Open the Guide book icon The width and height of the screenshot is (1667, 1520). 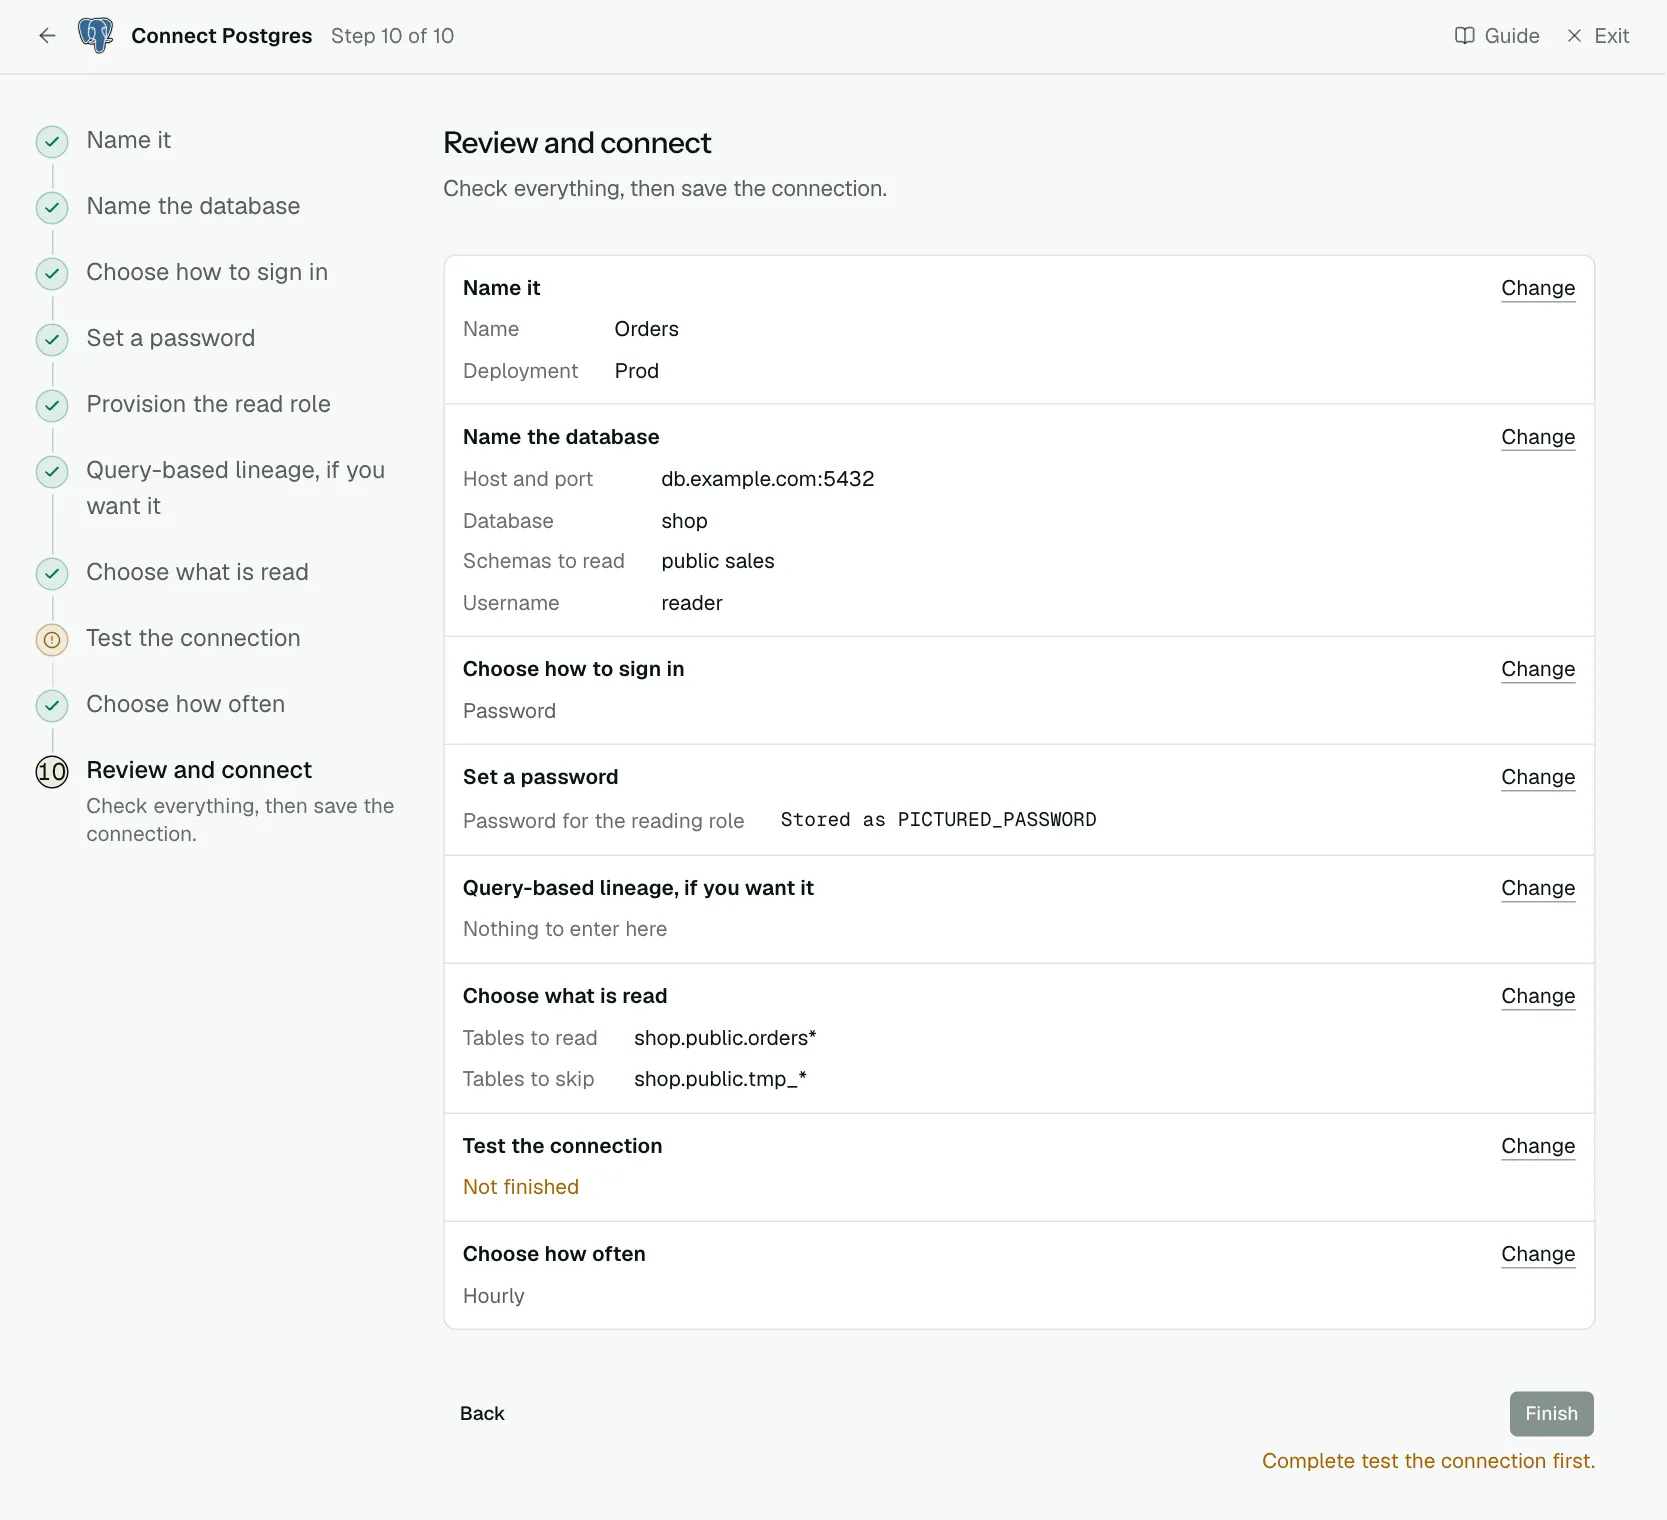1464,36
